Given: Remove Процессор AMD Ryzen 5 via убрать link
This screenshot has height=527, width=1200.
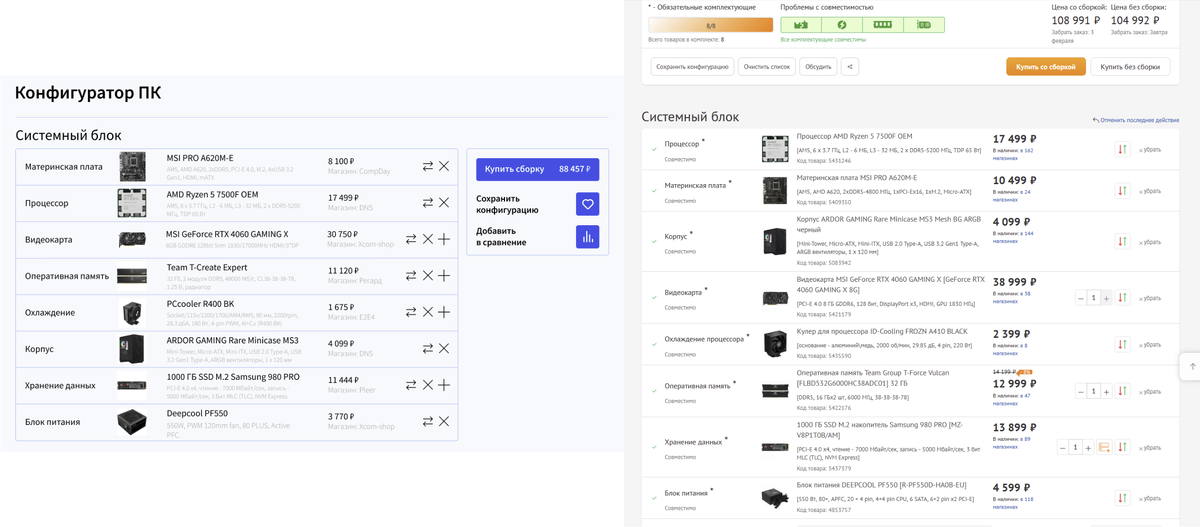Looking at the screenshot, I should click(1149, 149).
